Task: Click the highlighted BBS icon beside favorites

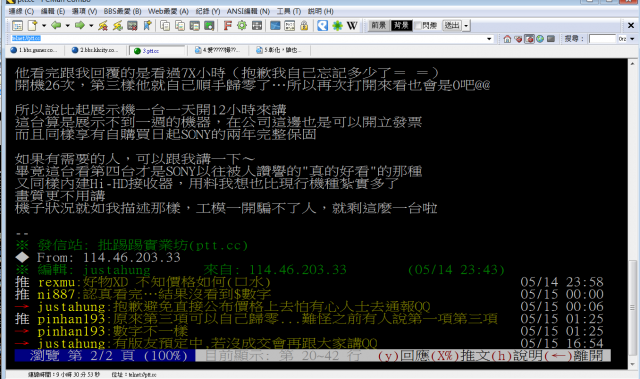Action: click(x=529, y=39)
